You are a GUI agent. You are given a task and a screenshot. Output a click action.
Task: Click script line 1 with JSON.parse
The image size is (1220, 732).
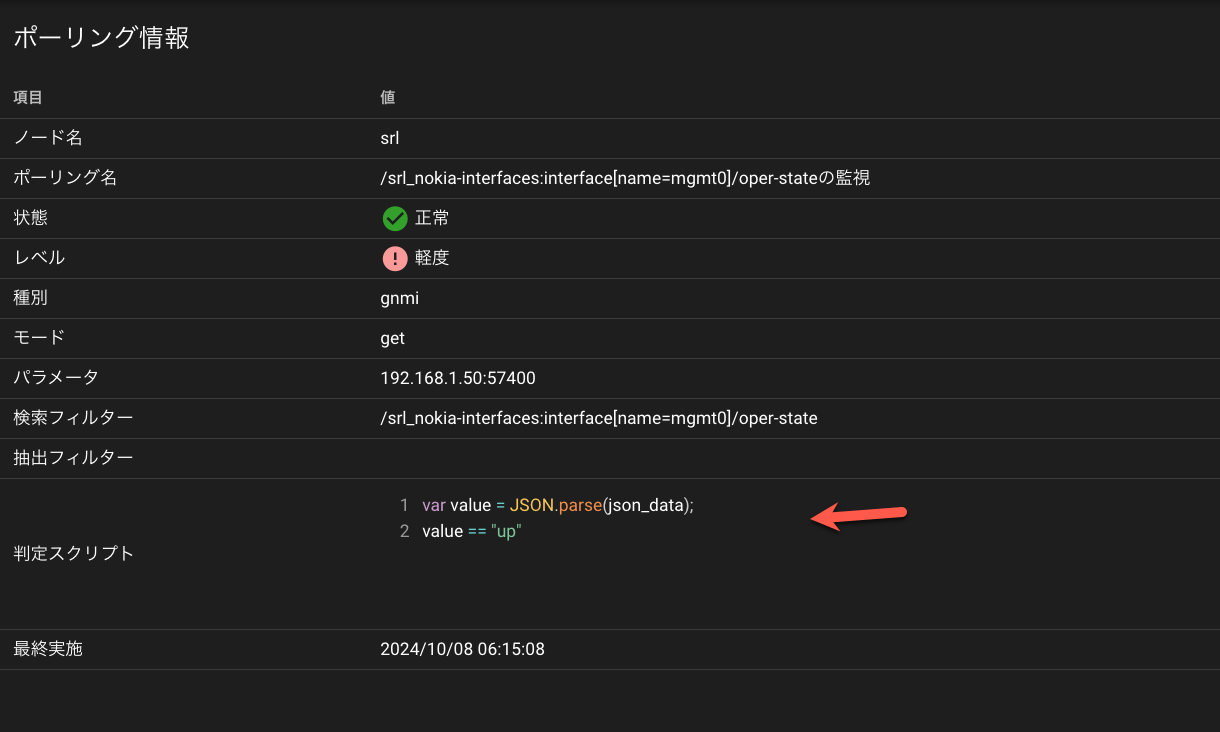point(558,505)
